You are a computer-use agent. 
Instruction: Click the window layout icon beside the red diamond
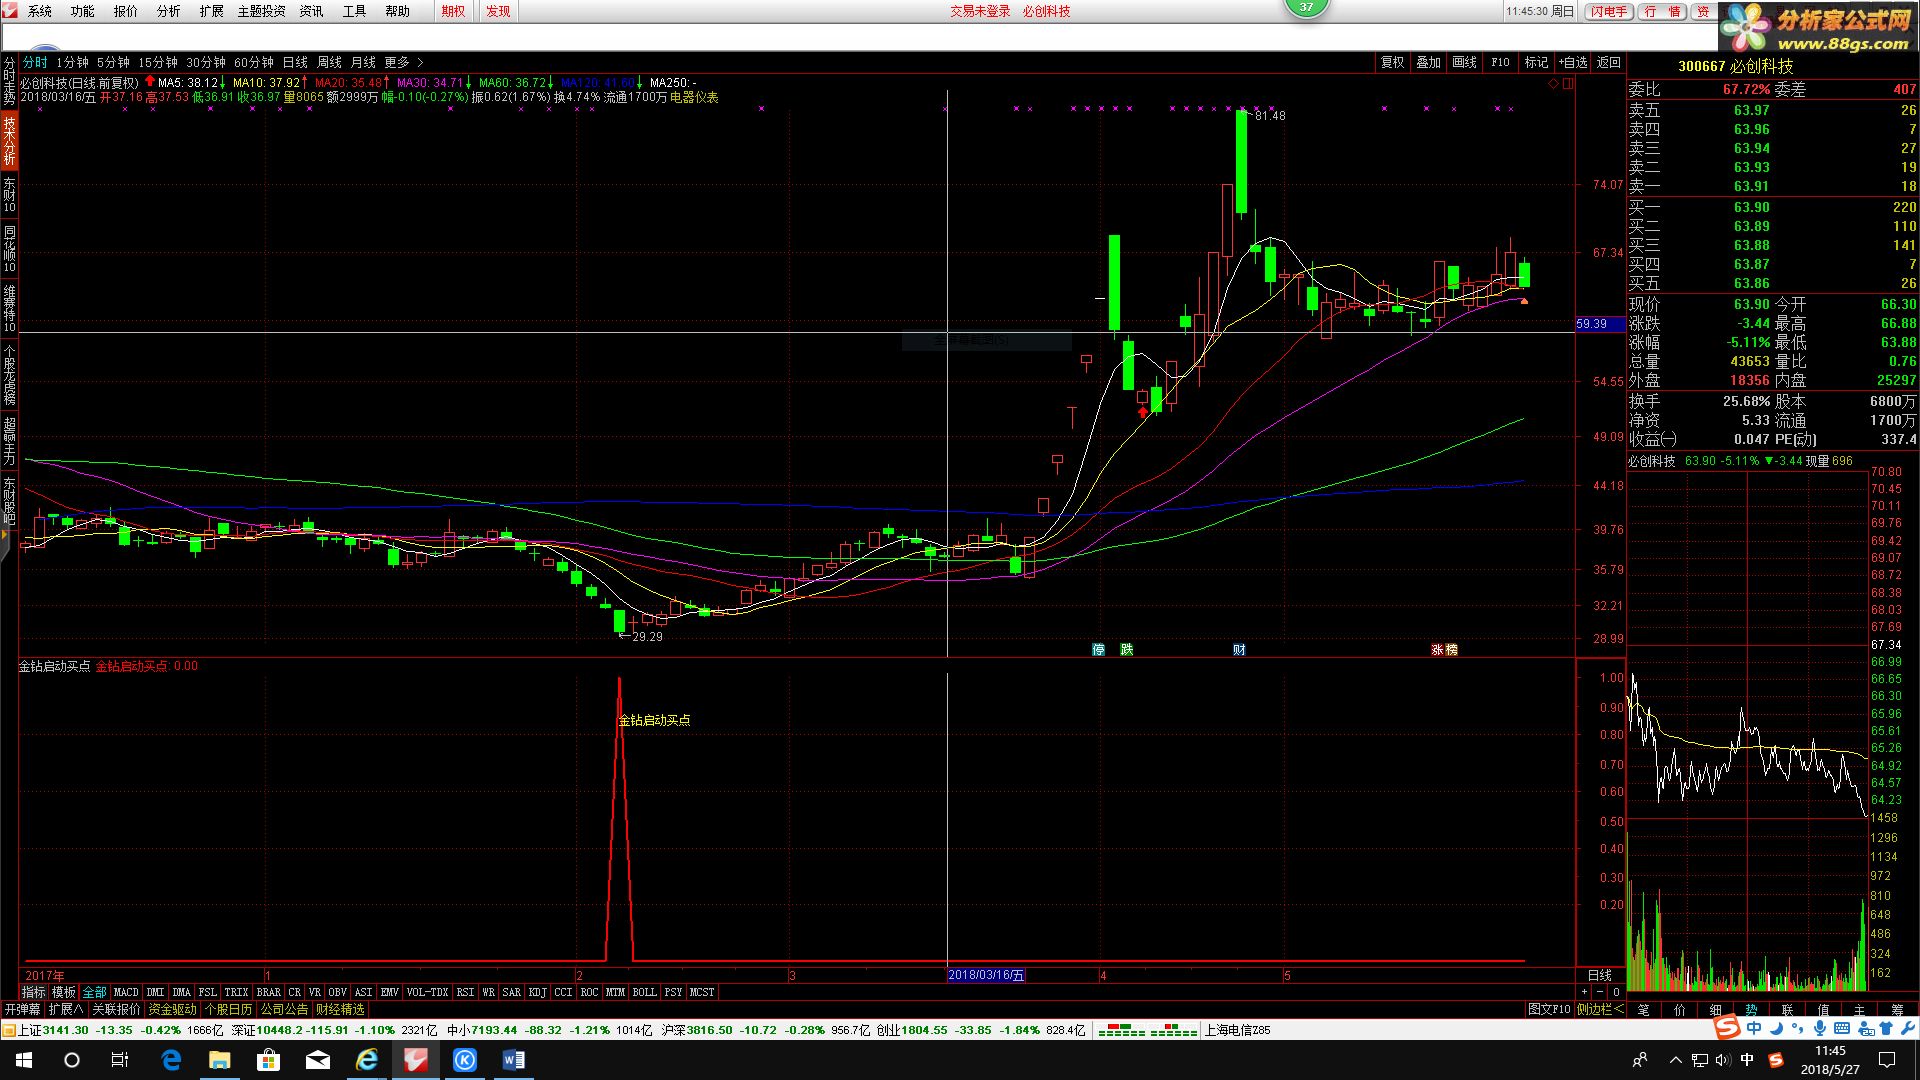click(x=1568, y=84)
